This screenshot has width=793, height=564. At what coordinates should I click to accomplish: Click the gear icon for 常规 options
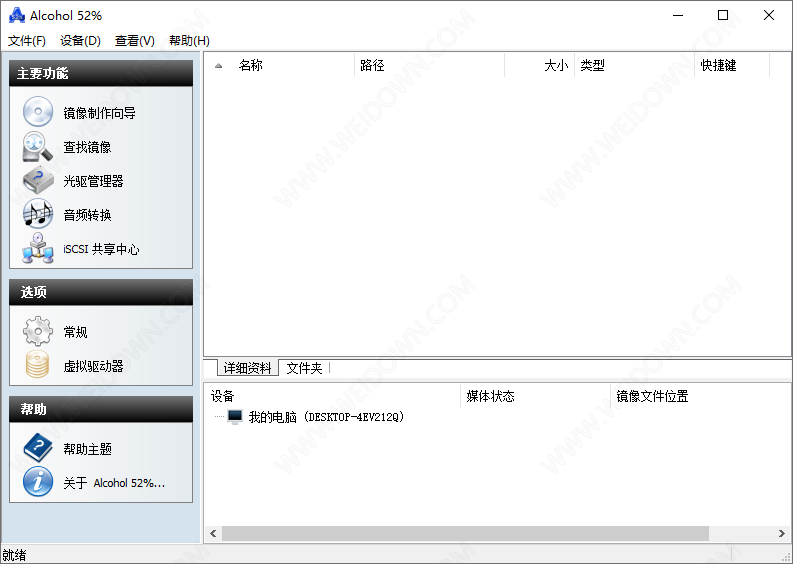click(38, 331)
